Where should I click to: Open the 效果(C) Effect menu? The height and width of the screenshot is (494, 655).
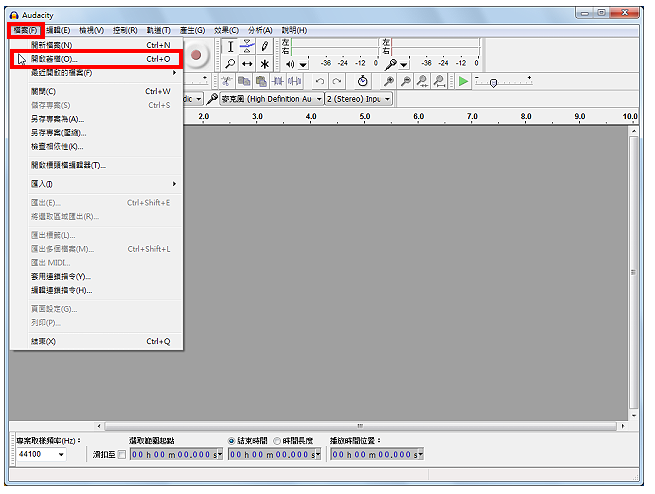226,30
